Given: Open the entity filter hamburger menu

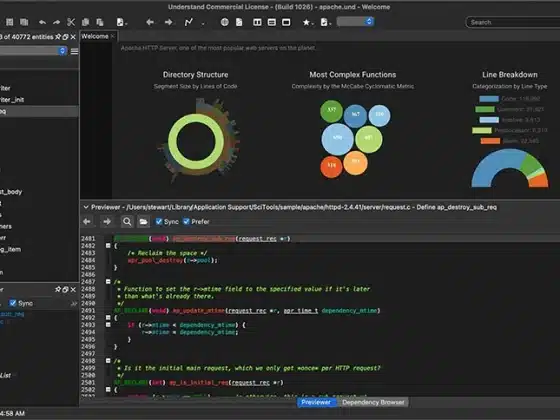Looking at the screenshot, I should click(x=74, y=51).
